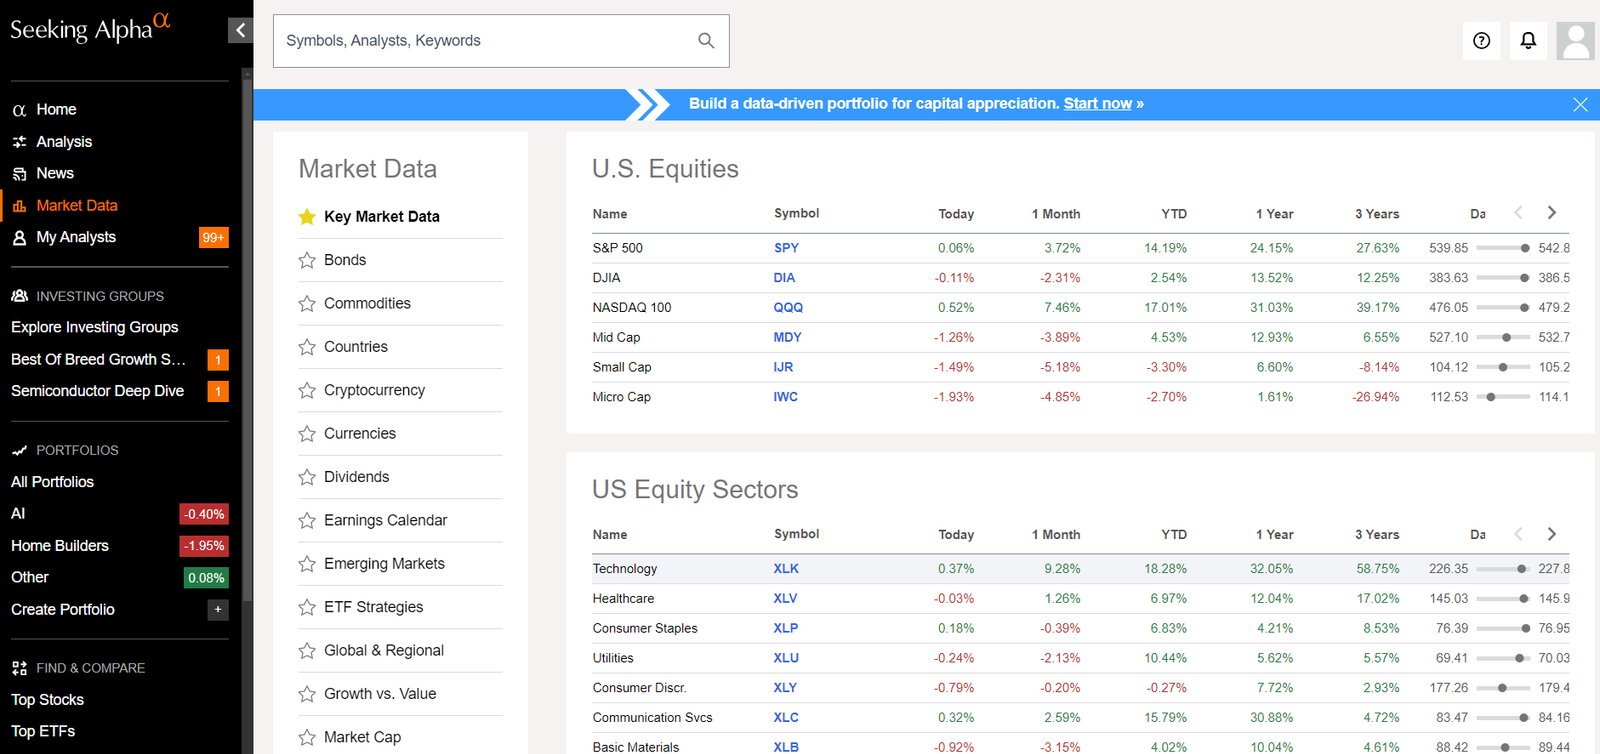Dismiss the blue promotional banner
This screenshot has height=754, width=1600.
click(x=1580, y=105)
